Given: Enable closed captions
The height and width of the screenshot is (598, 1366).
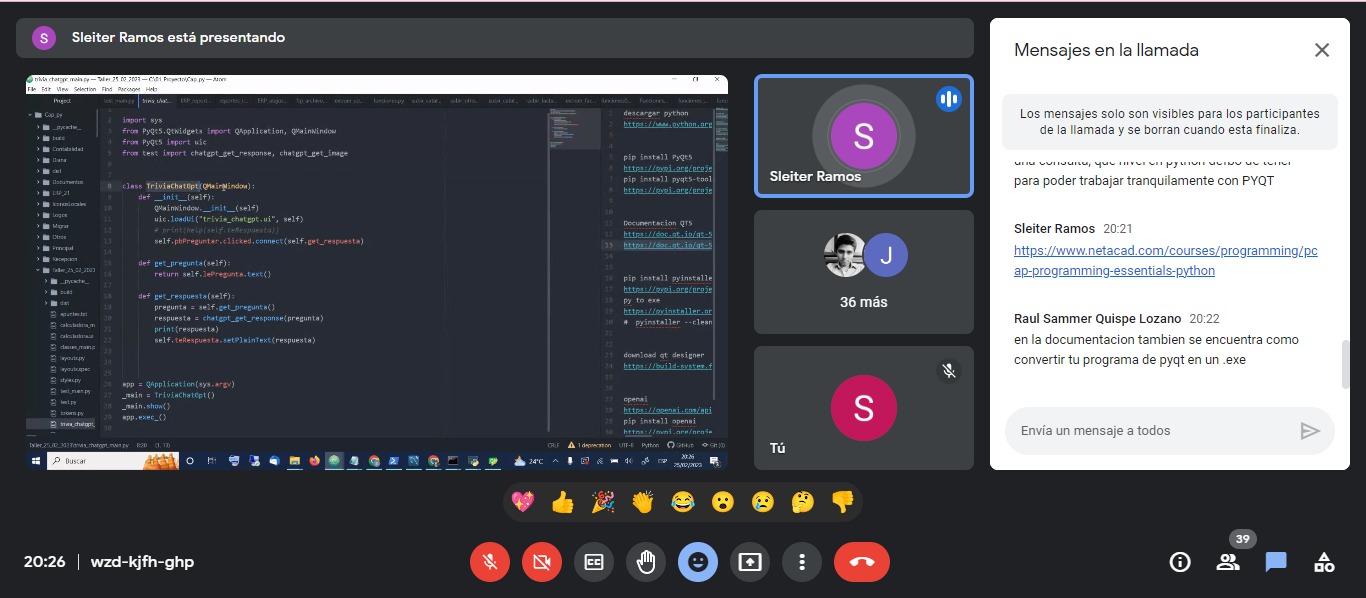Looking at the screenshot, I should click(x=594, y=562).
